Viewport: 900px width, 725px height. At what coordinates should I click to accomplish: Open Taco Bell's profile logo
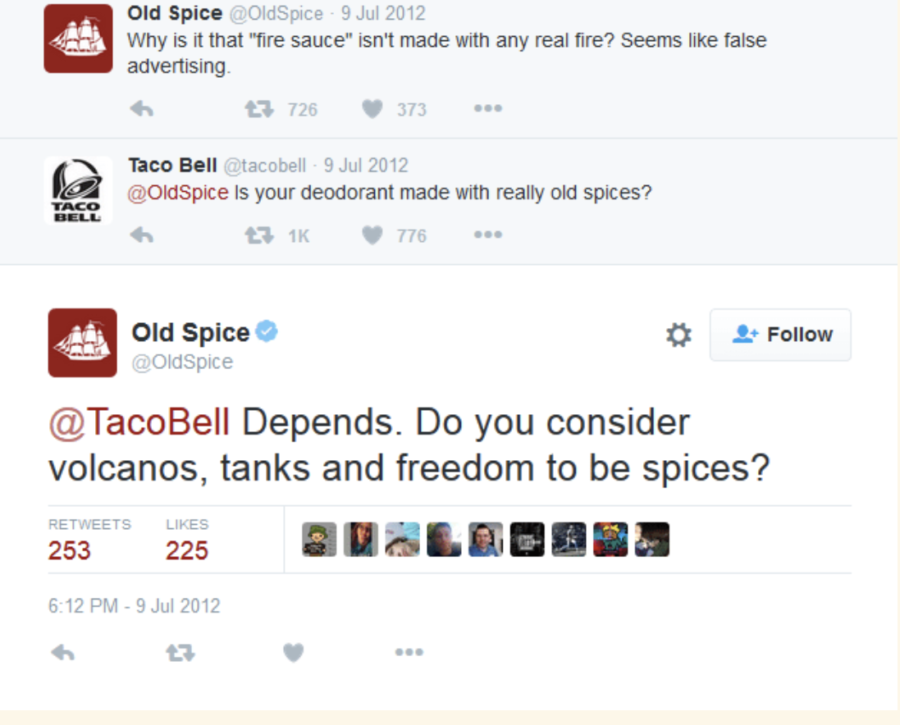click(78, 190)
